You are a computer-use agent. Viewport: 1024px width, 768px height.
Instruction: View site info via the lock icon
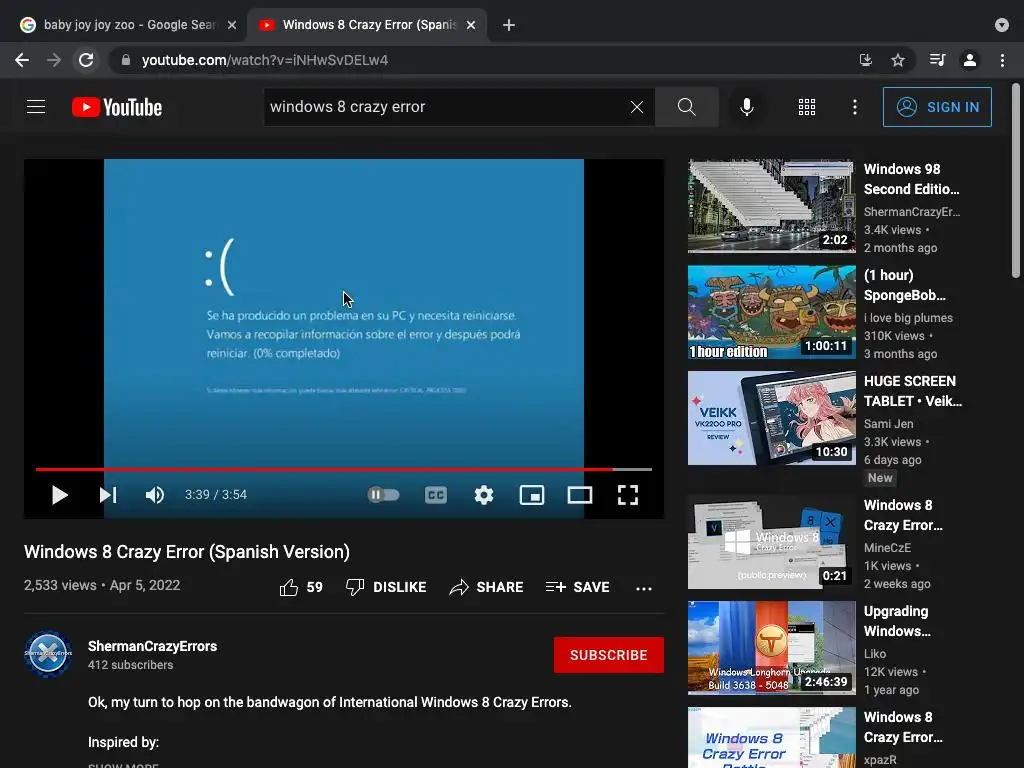point(126,60)
